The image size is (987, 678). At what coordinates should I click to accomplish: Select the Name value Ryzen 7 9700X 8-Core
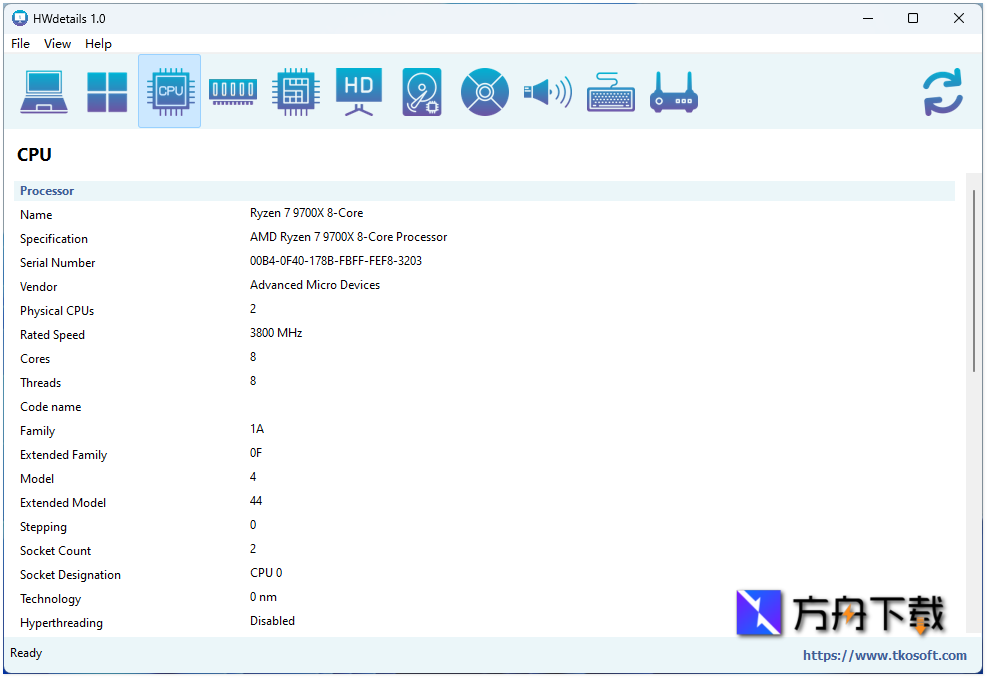307,213
